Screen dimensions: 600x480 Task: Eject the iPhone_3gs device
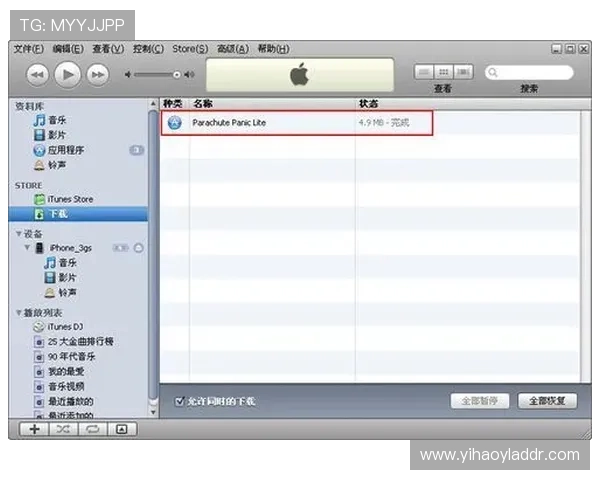138,247
